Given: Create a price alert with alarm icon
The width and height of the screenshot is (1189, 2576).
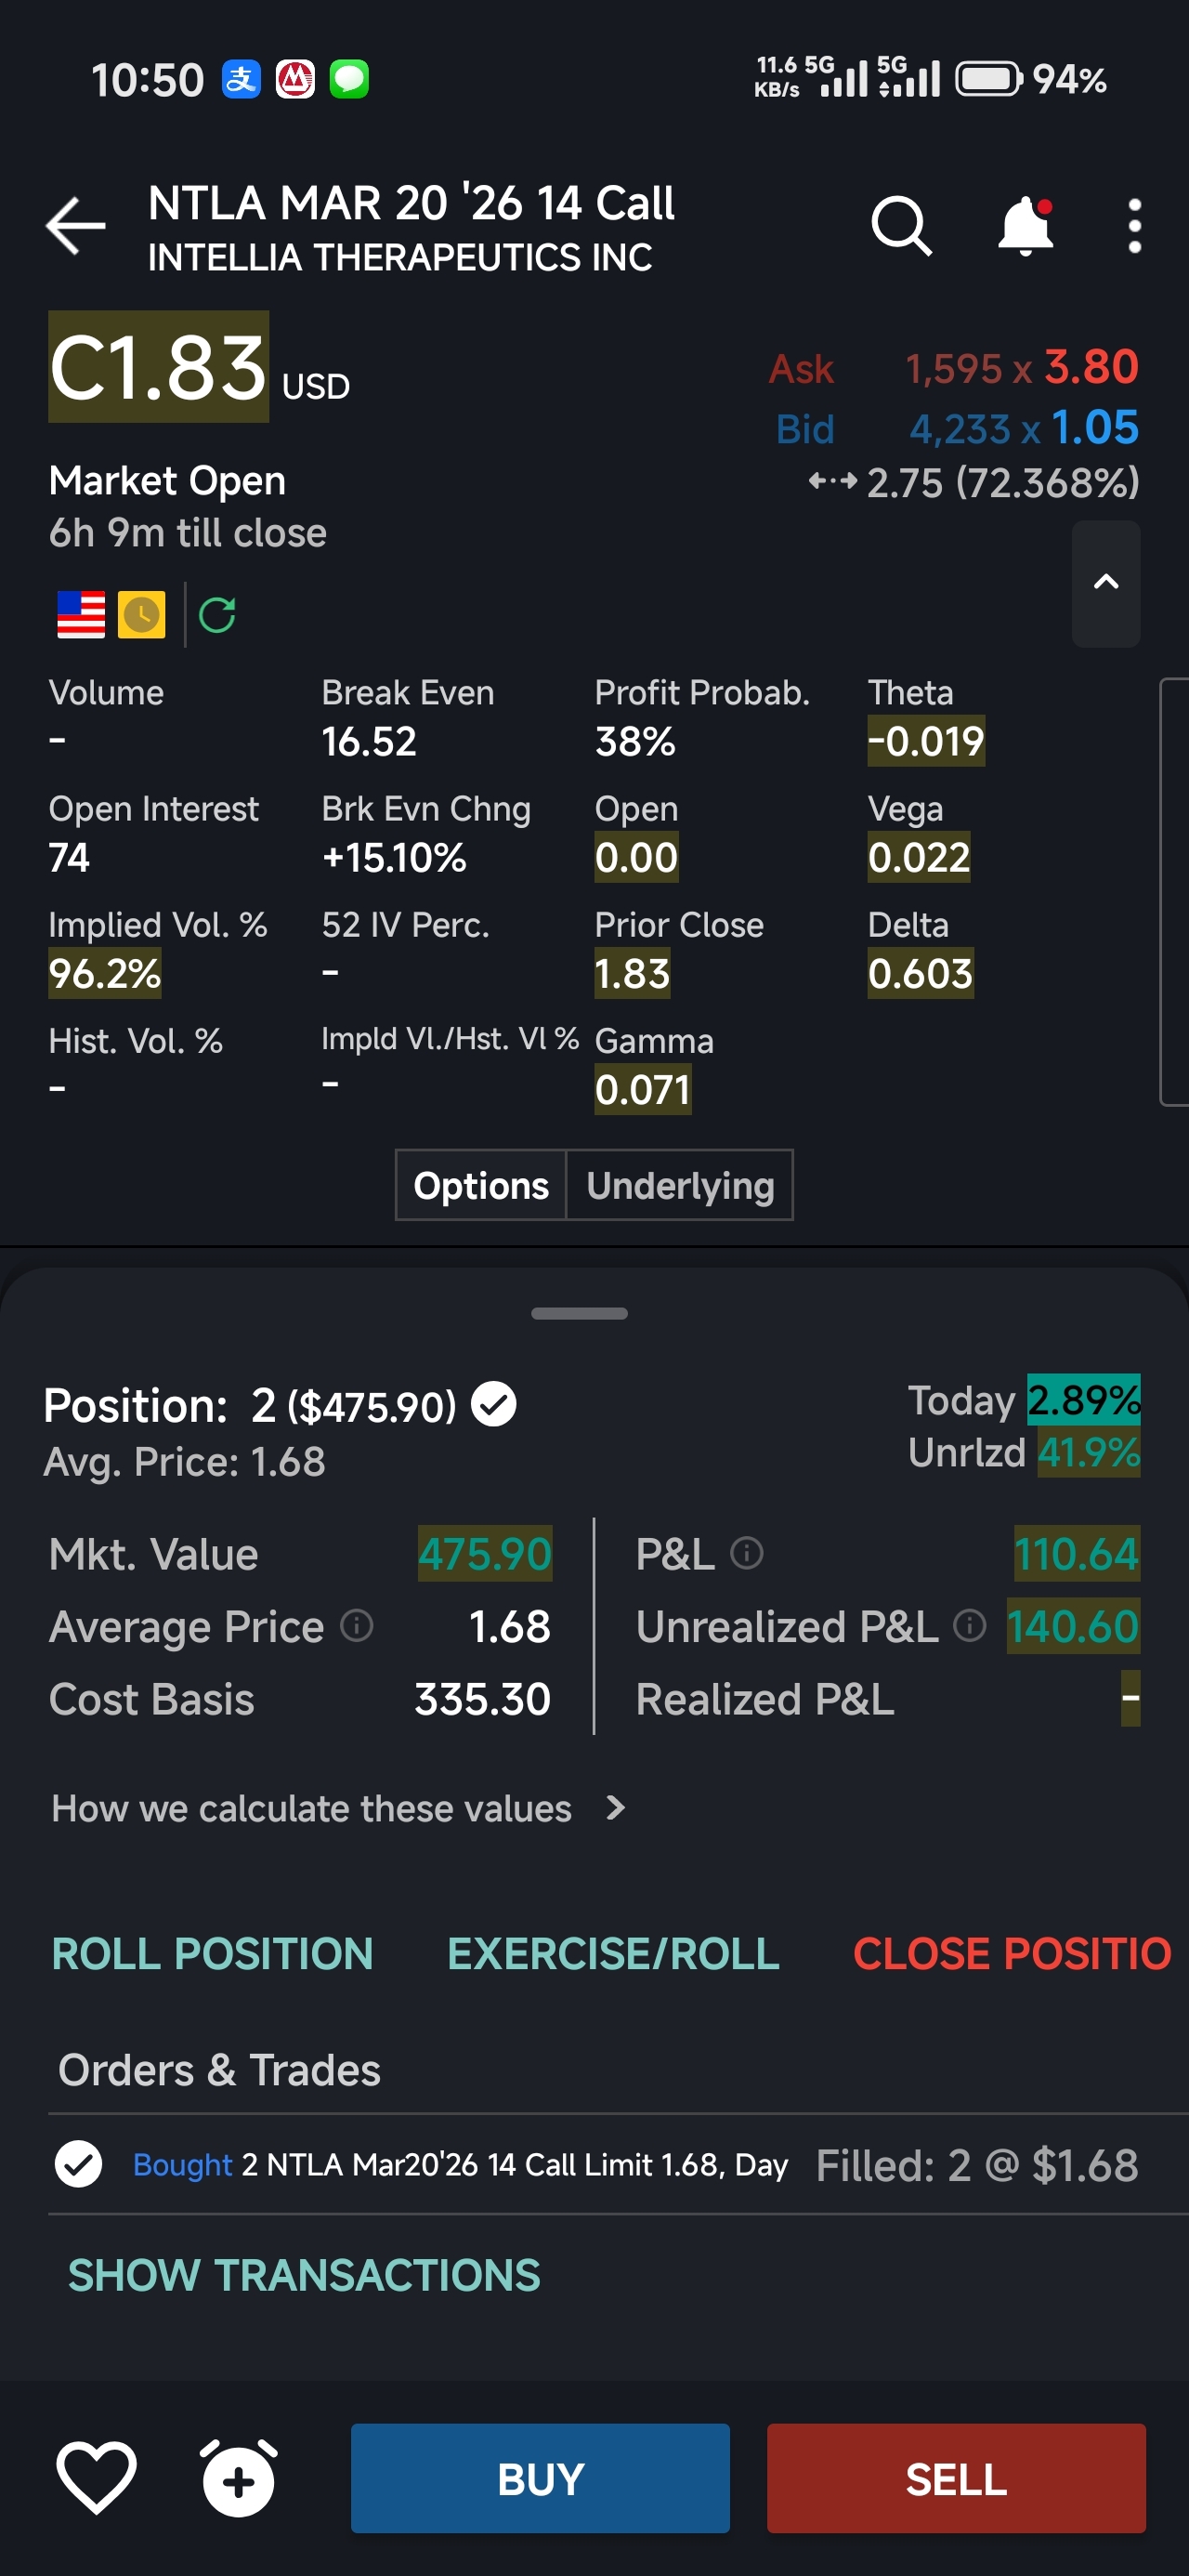Looking at the screenshot, I should point(238,2478).
